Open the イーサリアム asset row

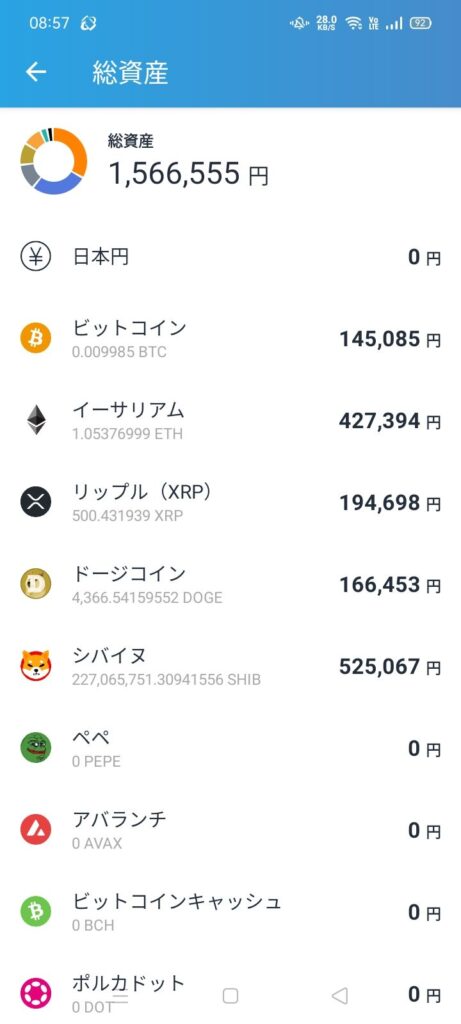(230, 421)
